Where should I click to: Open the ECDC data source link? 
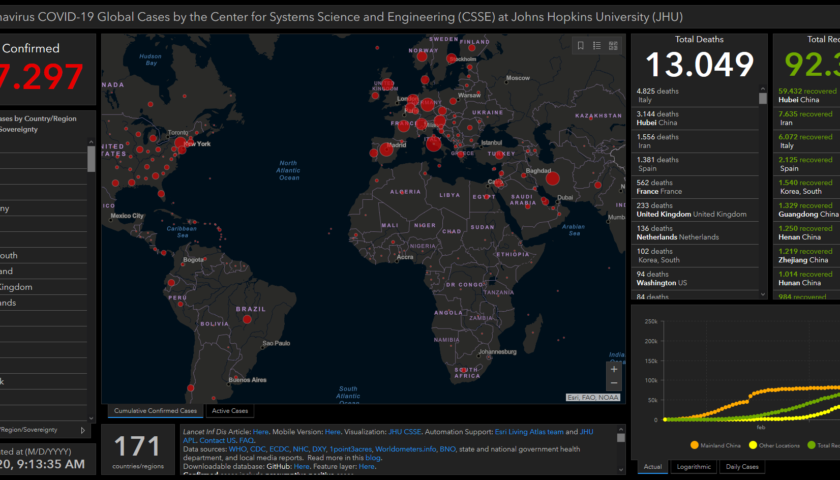pyautogui.click(x=279, y=449)
